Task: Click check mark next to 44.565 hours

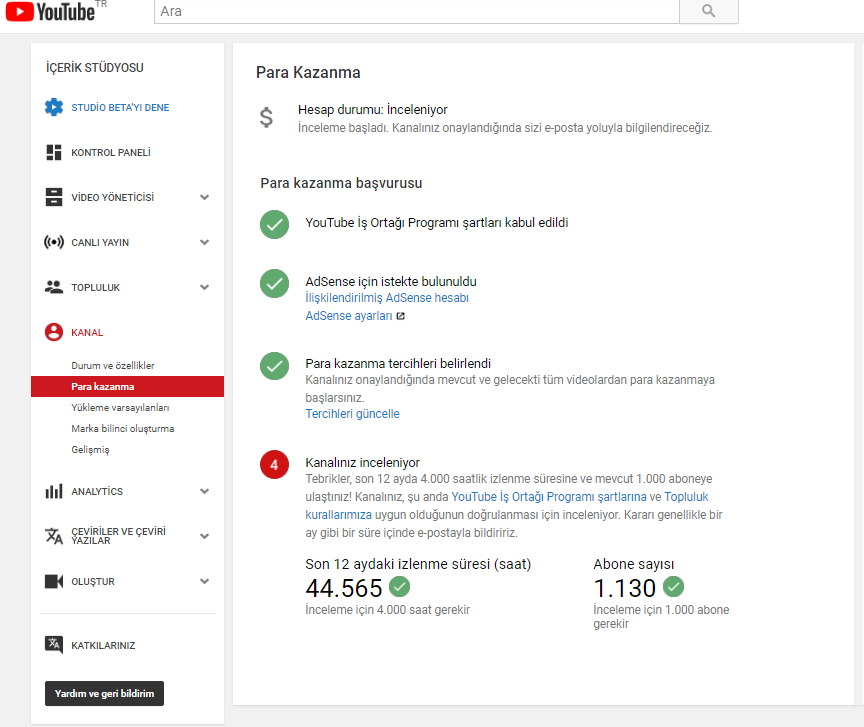Action: point(399,586)
